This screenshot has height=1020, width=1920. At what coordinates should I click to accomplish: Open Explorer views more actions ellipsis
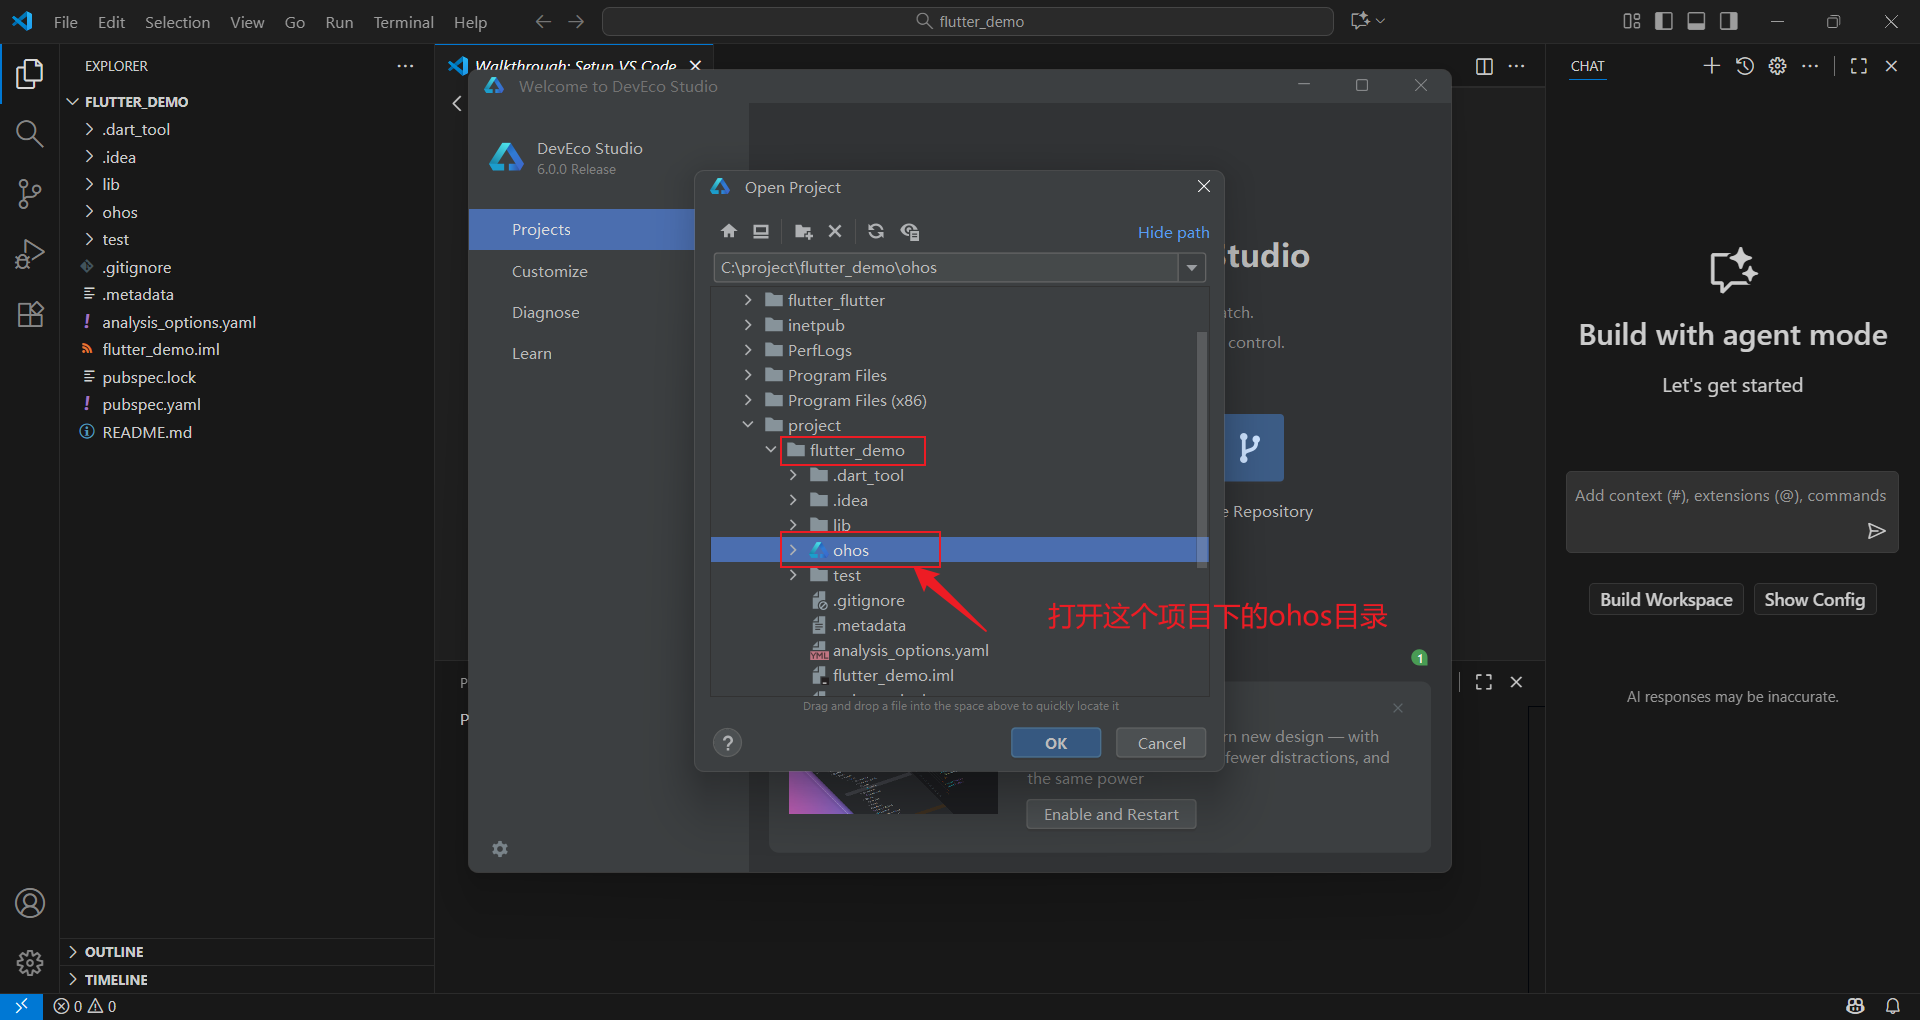click(x=405, y=66)
